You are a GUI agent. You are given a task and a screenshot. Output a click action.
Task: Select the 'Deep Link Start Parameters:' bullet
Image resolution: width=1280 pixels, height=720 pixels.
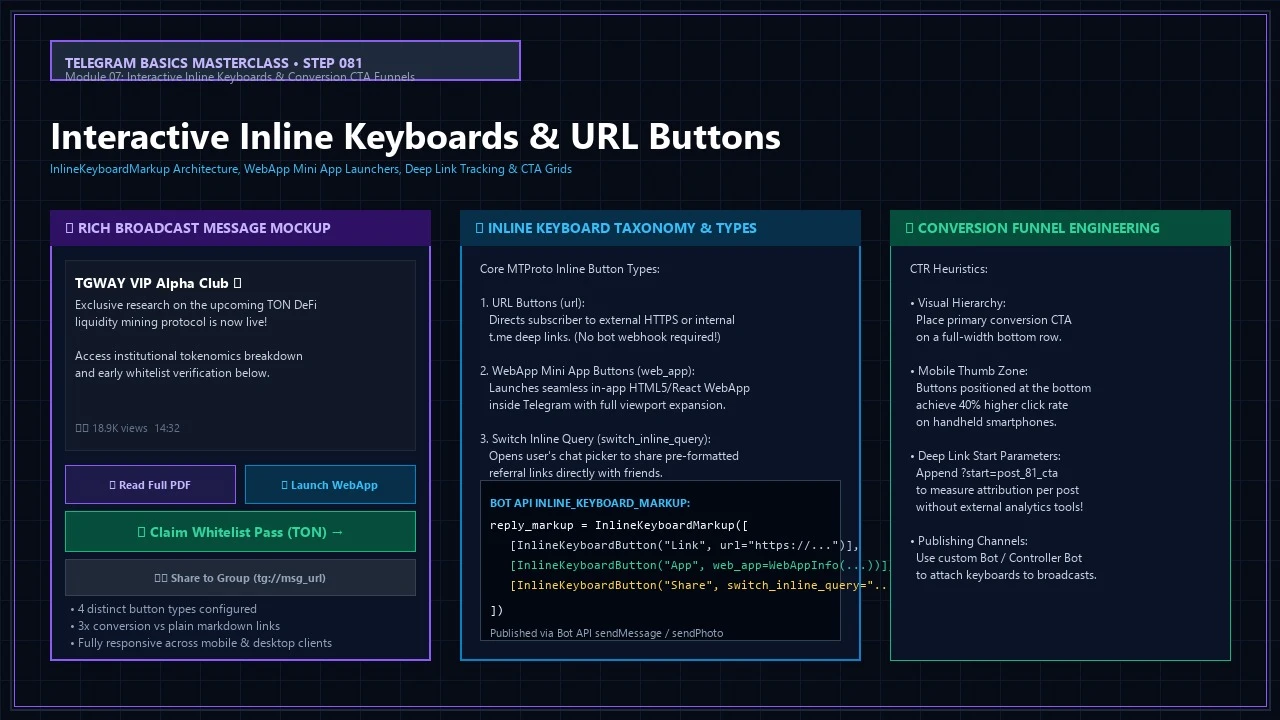tap(985, 456)
